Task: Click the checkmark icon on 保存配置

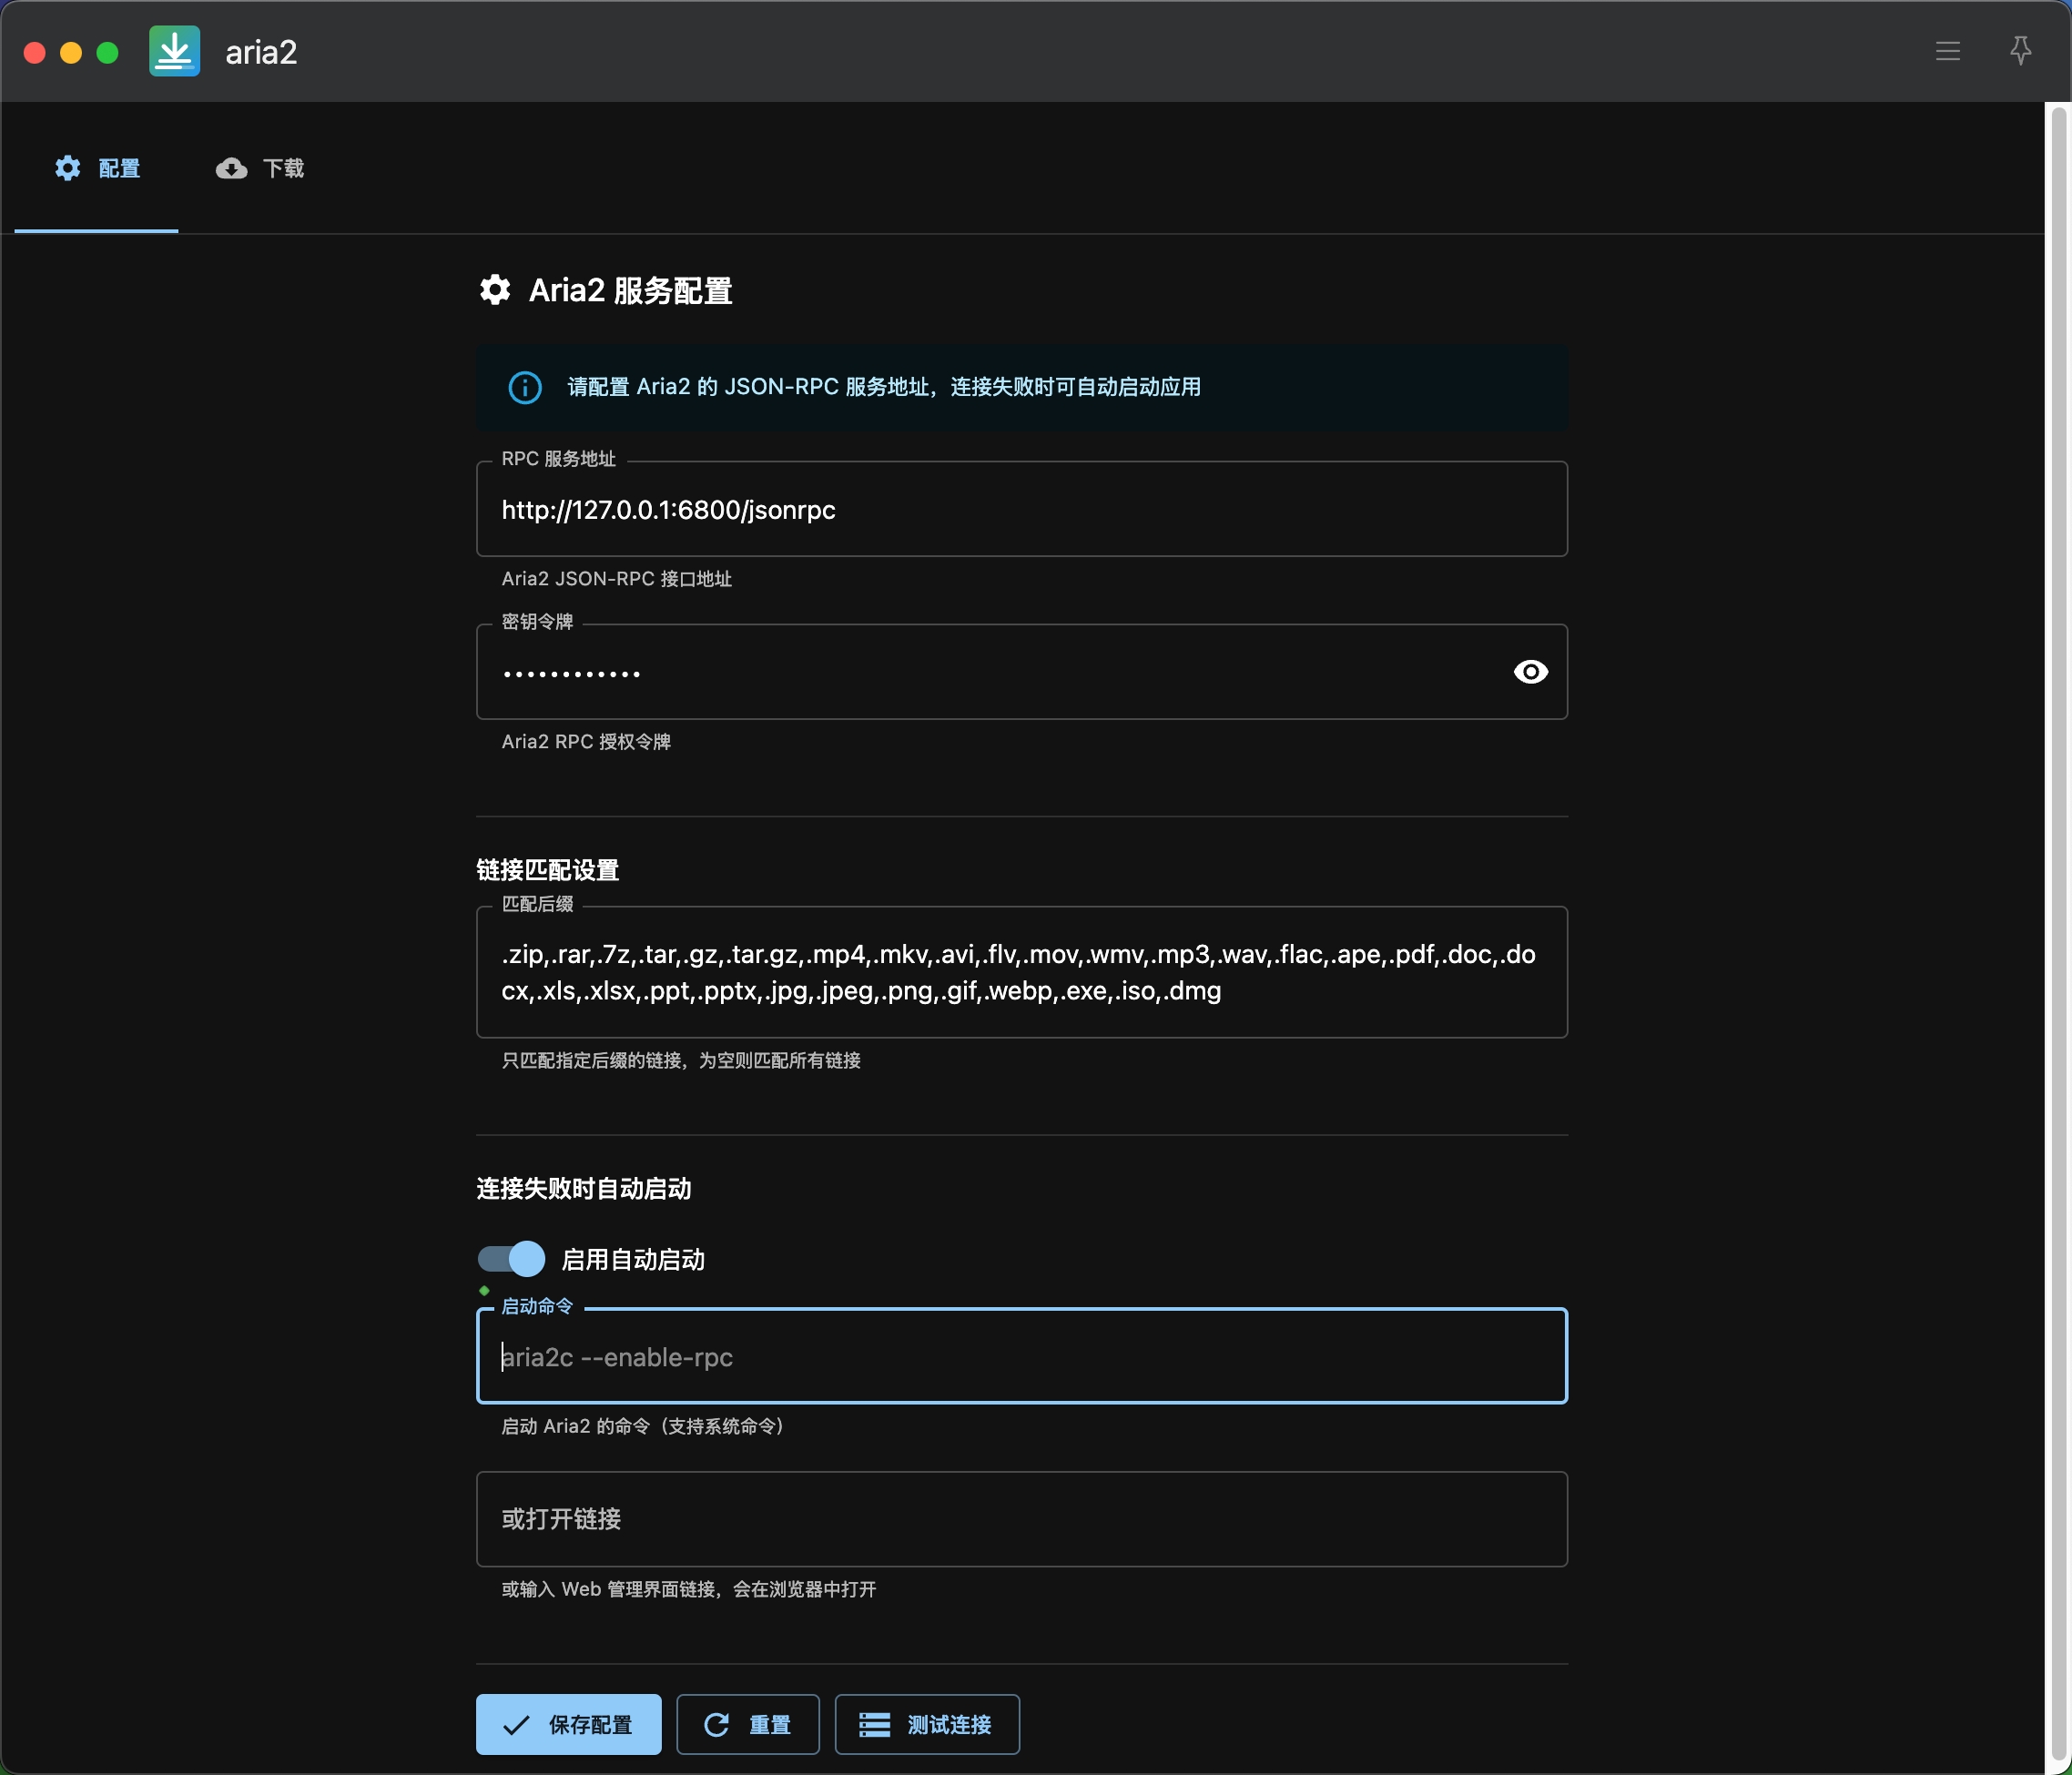Action: coord(516,1724)
